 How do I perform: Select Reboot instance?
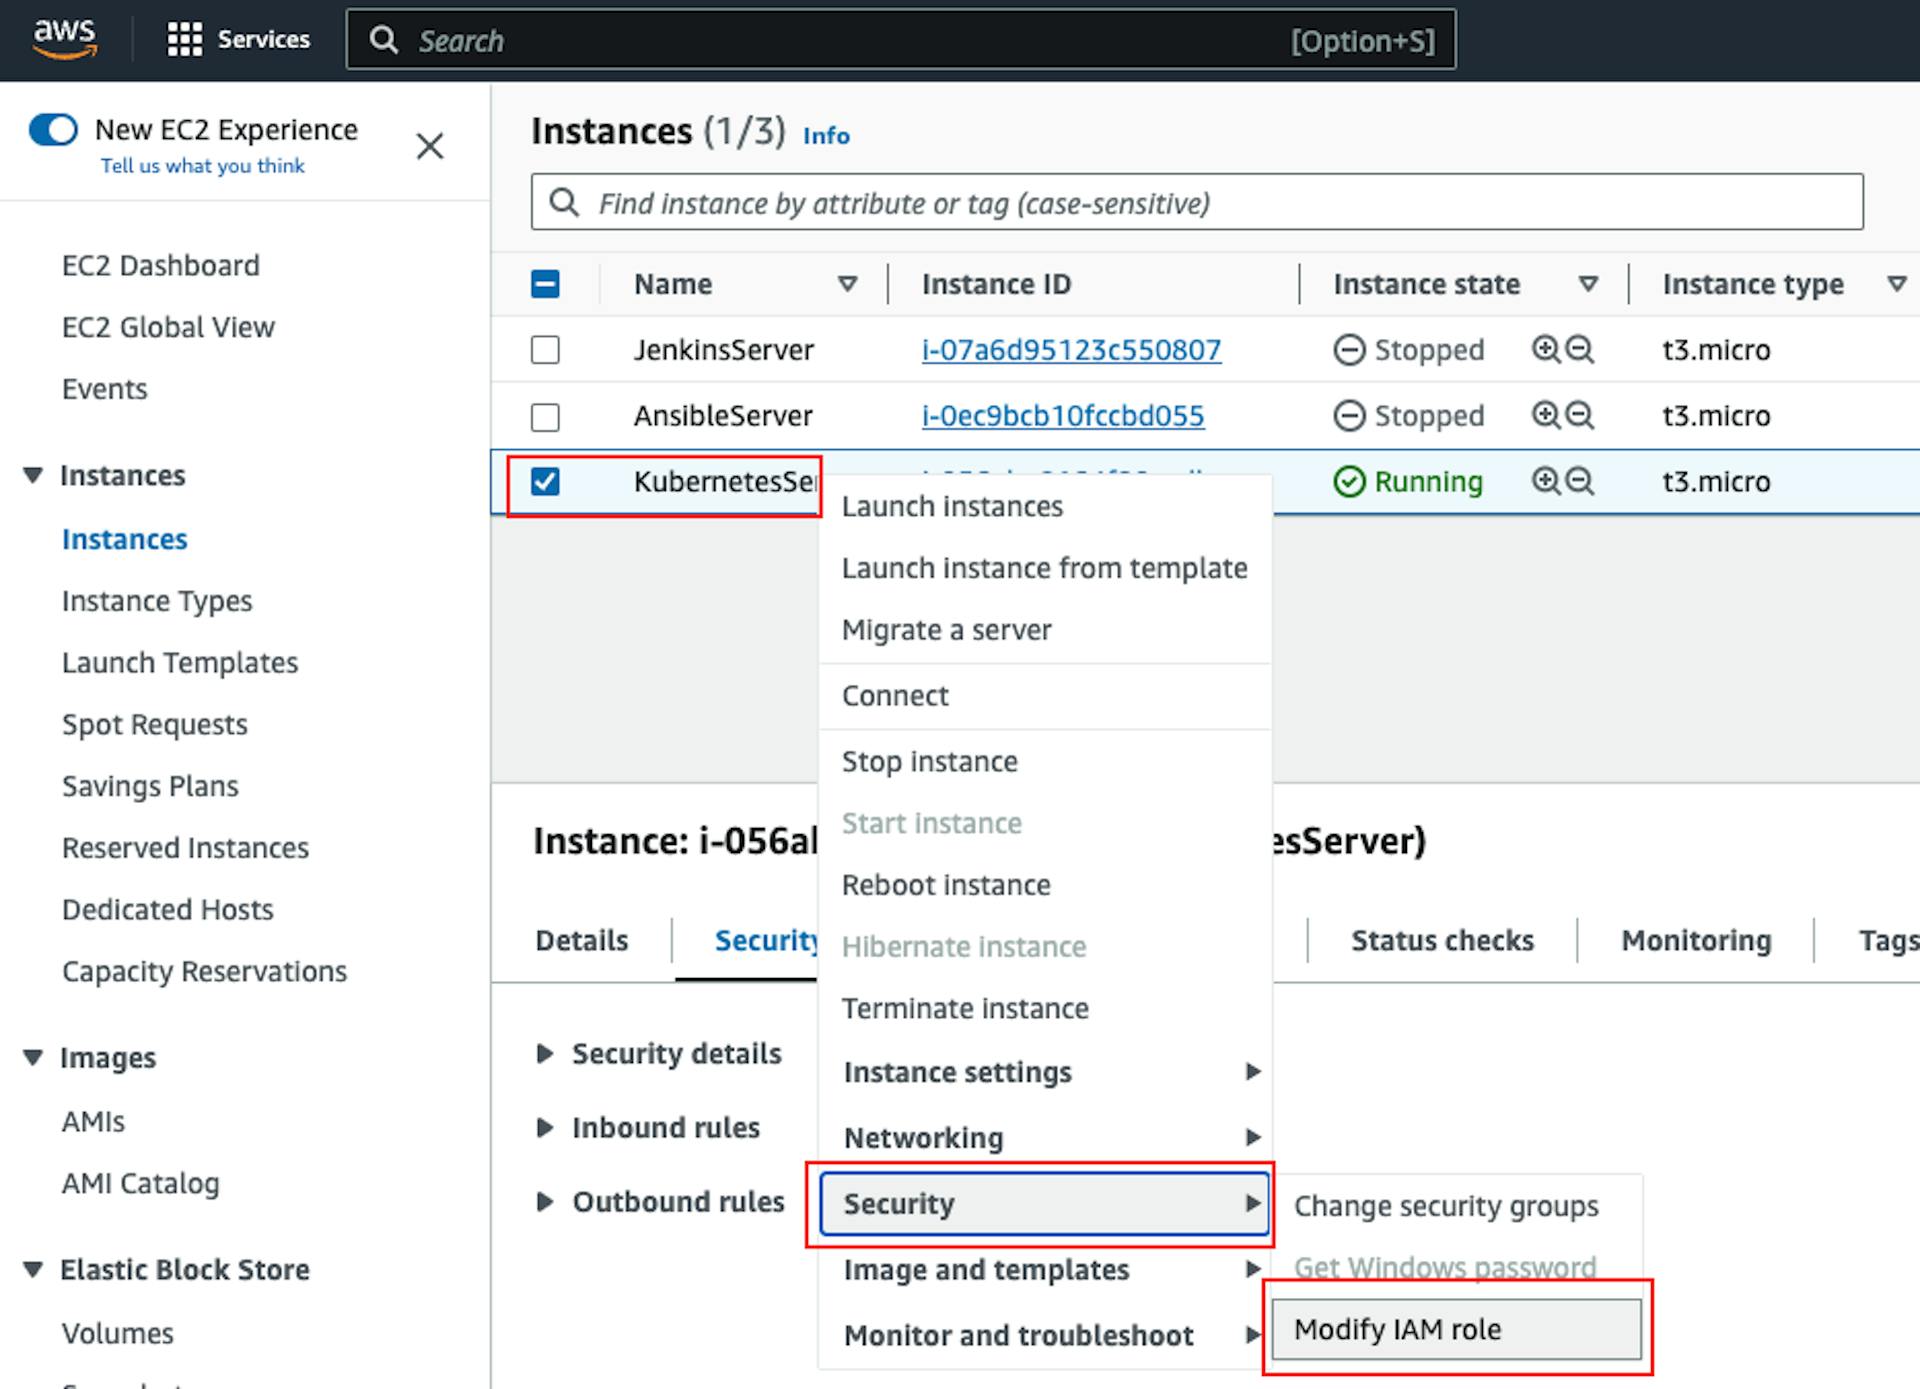click(1045, 885)
